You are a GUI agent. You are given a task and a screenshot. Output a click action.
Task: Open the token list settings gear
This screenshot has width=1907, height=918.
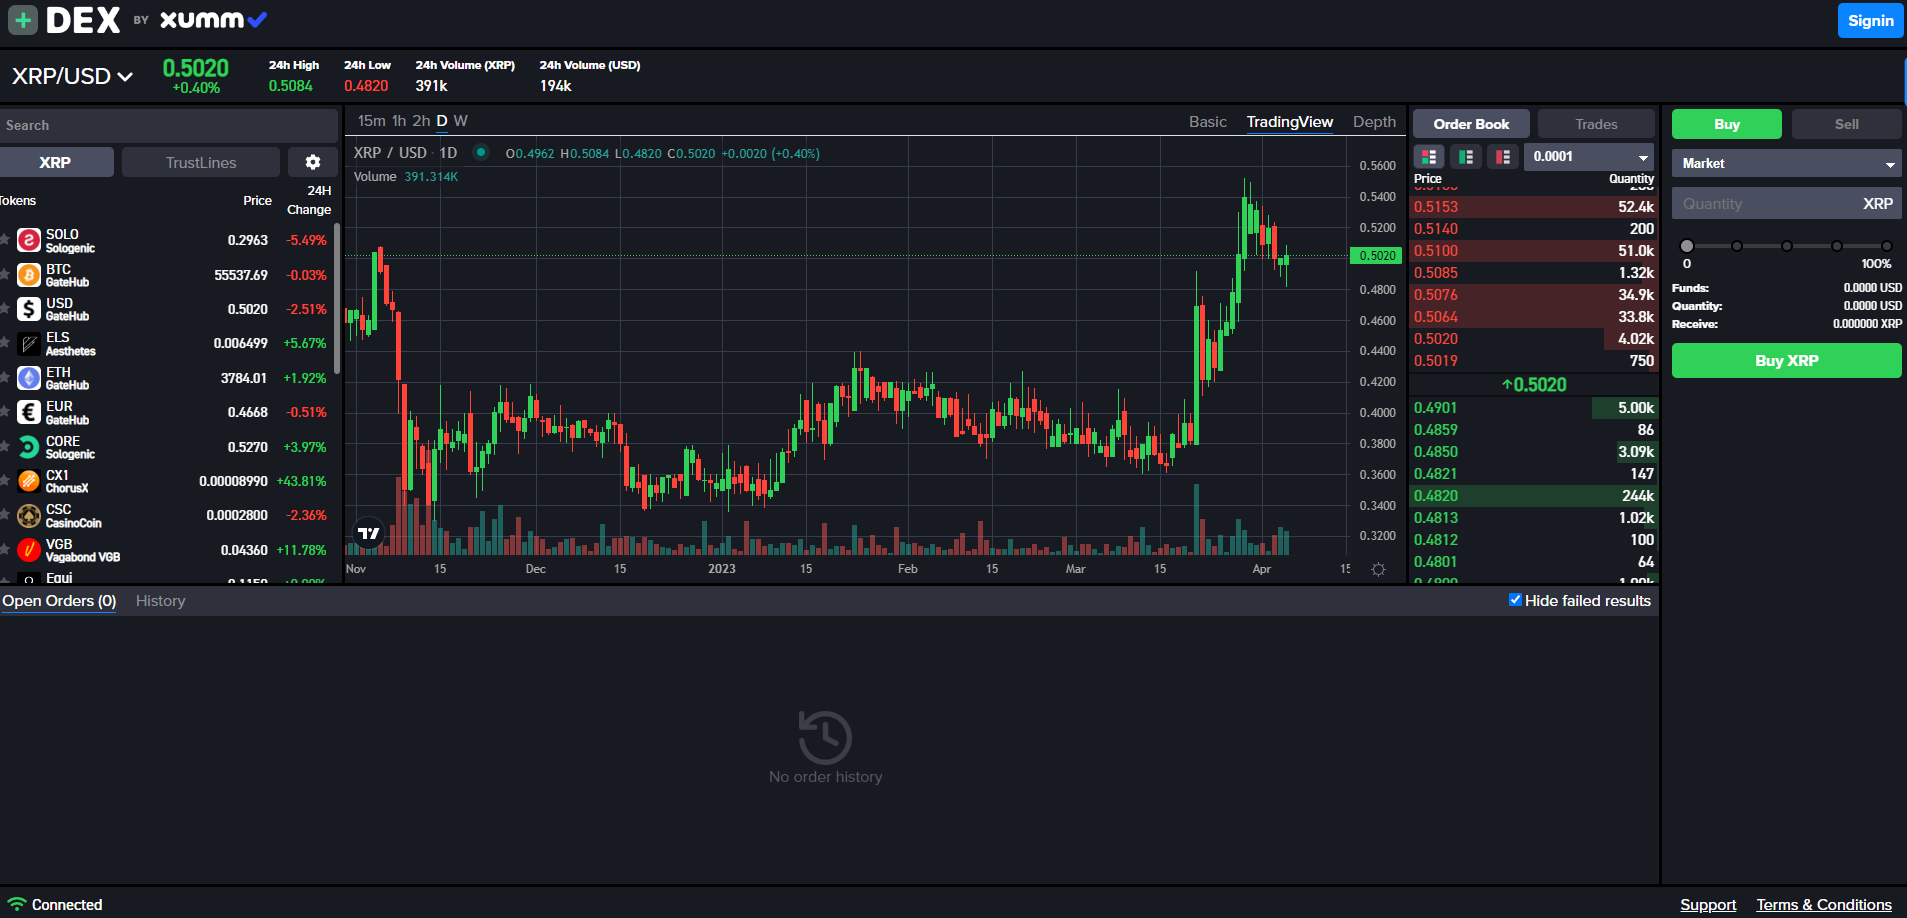coord(313,161)
